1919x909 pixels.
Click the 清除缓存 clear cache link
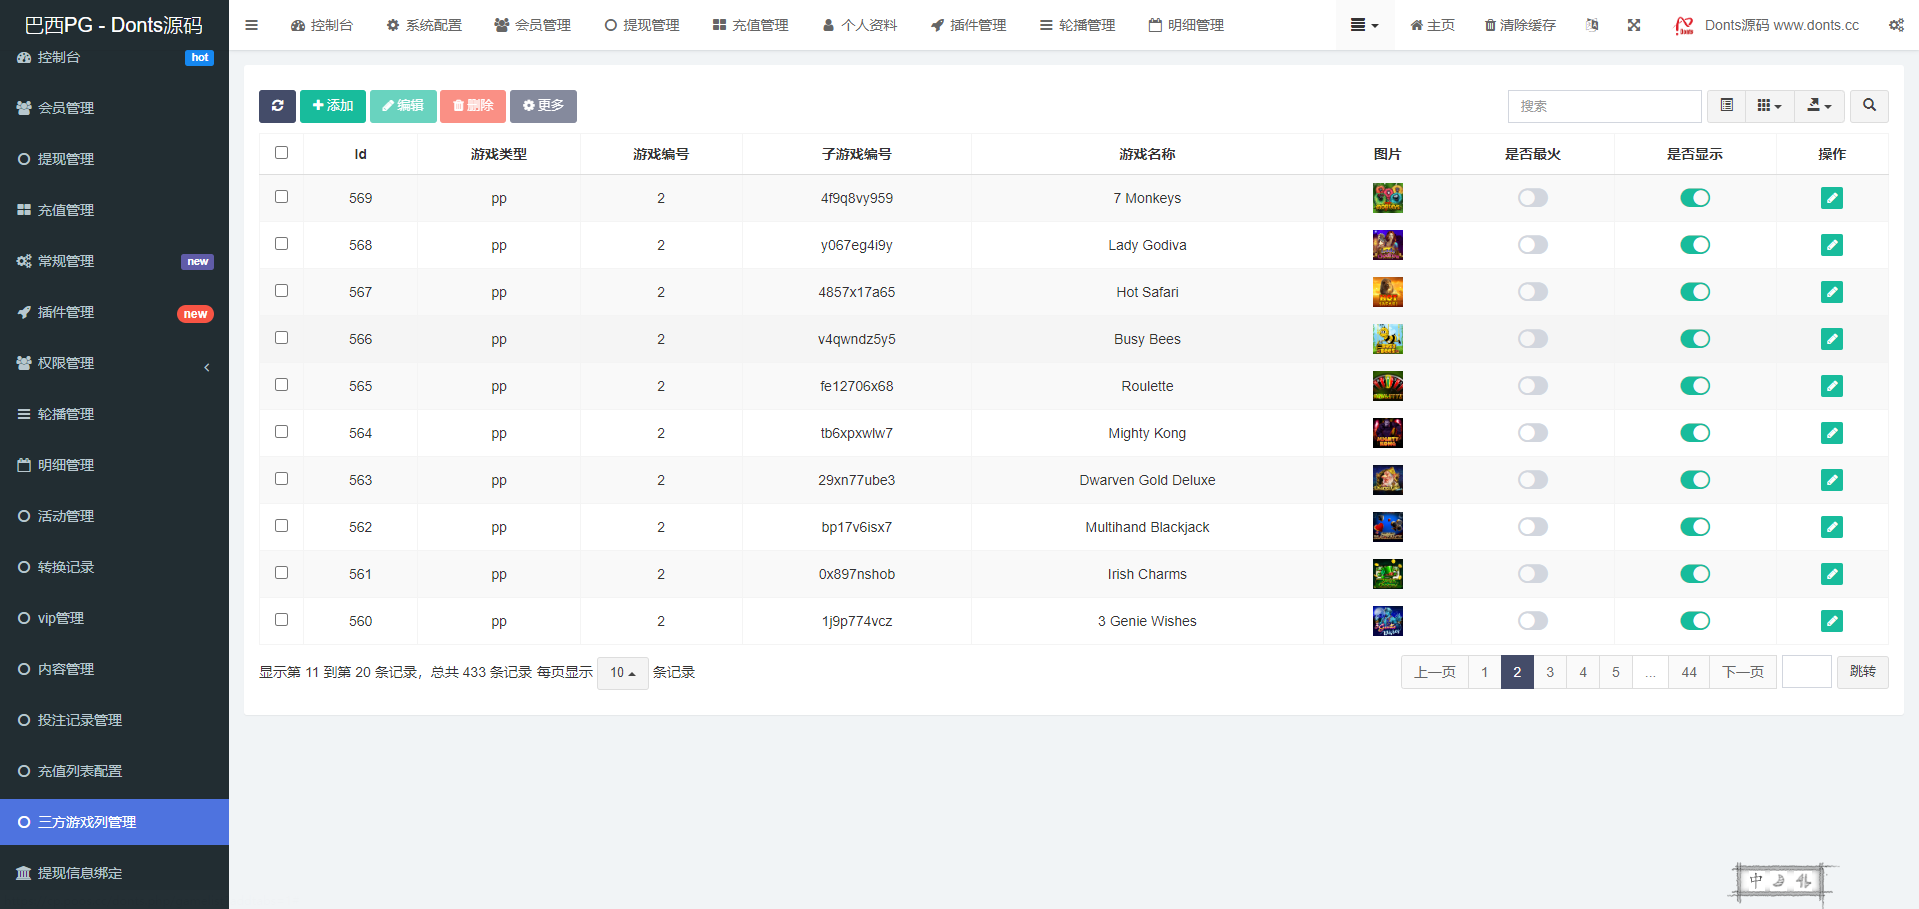1520,25
